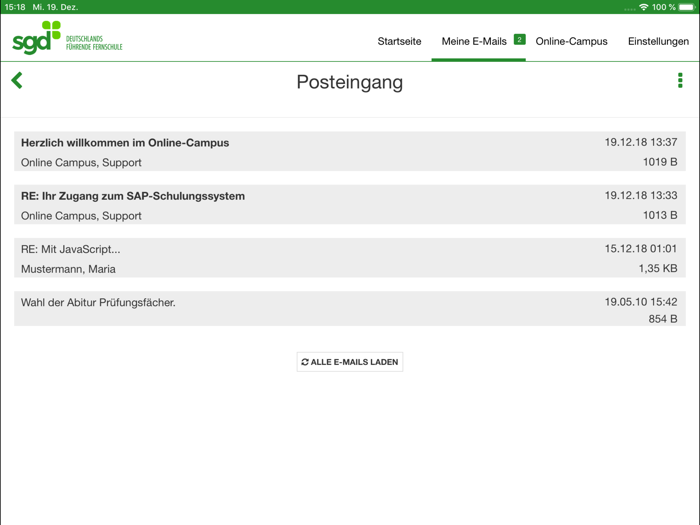Click the size value 1013 B
This screenshot has width=700, height=525.
click(660, 215)
